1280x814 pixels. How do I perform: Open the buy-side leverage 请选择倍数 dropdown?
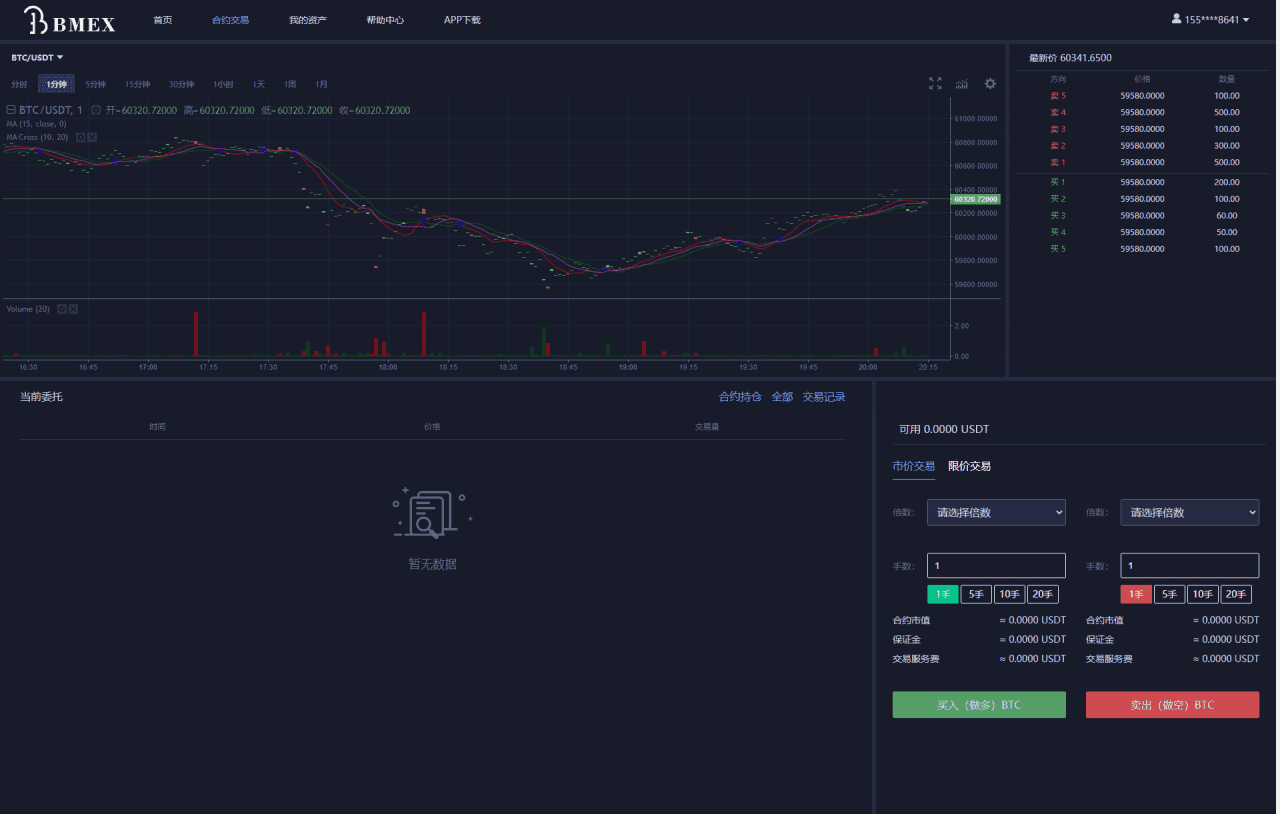(996, 512)
